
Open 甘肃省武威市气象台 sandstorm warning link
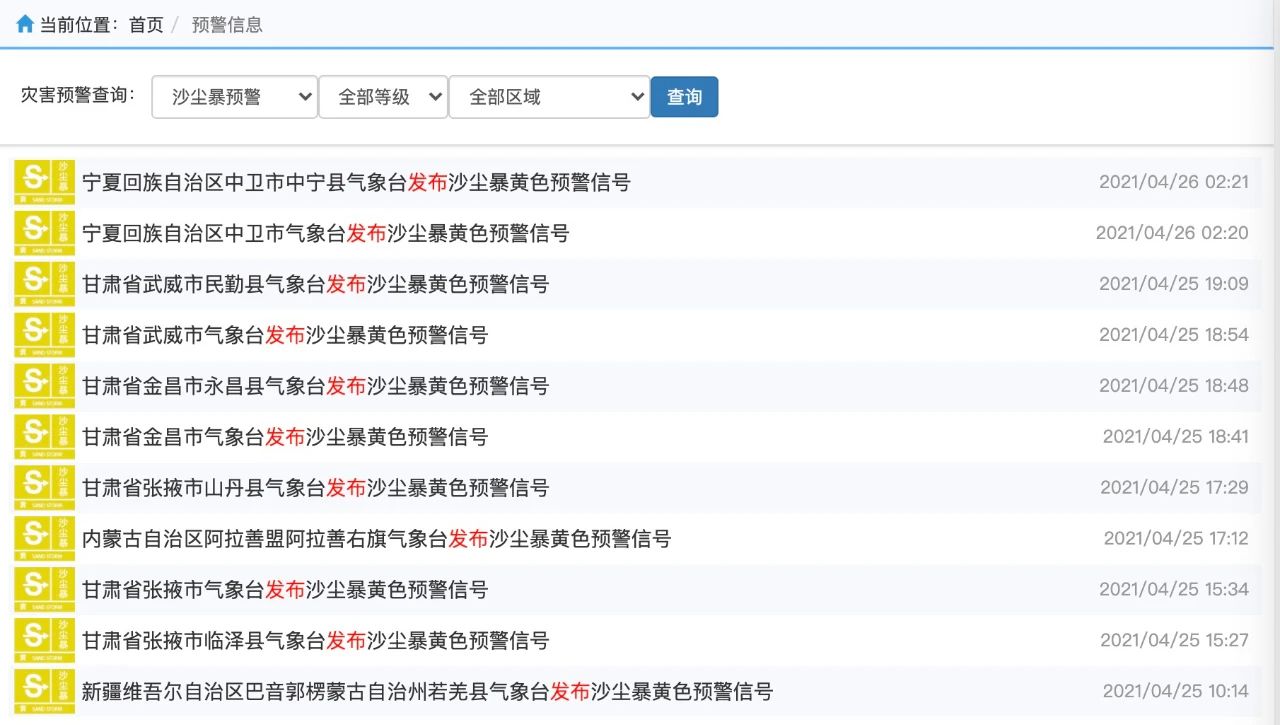[x=284, y=335]
